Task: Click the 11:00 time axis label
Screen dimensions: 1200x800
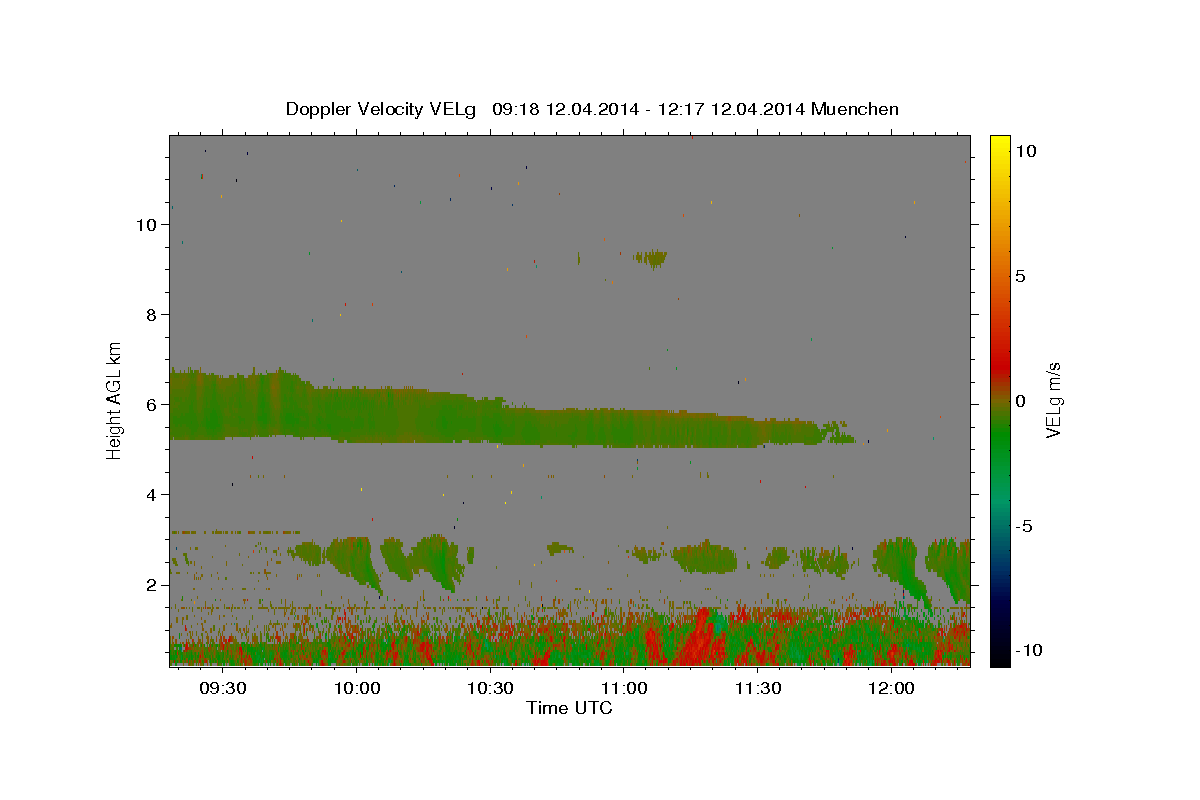Action: (623, 689)
